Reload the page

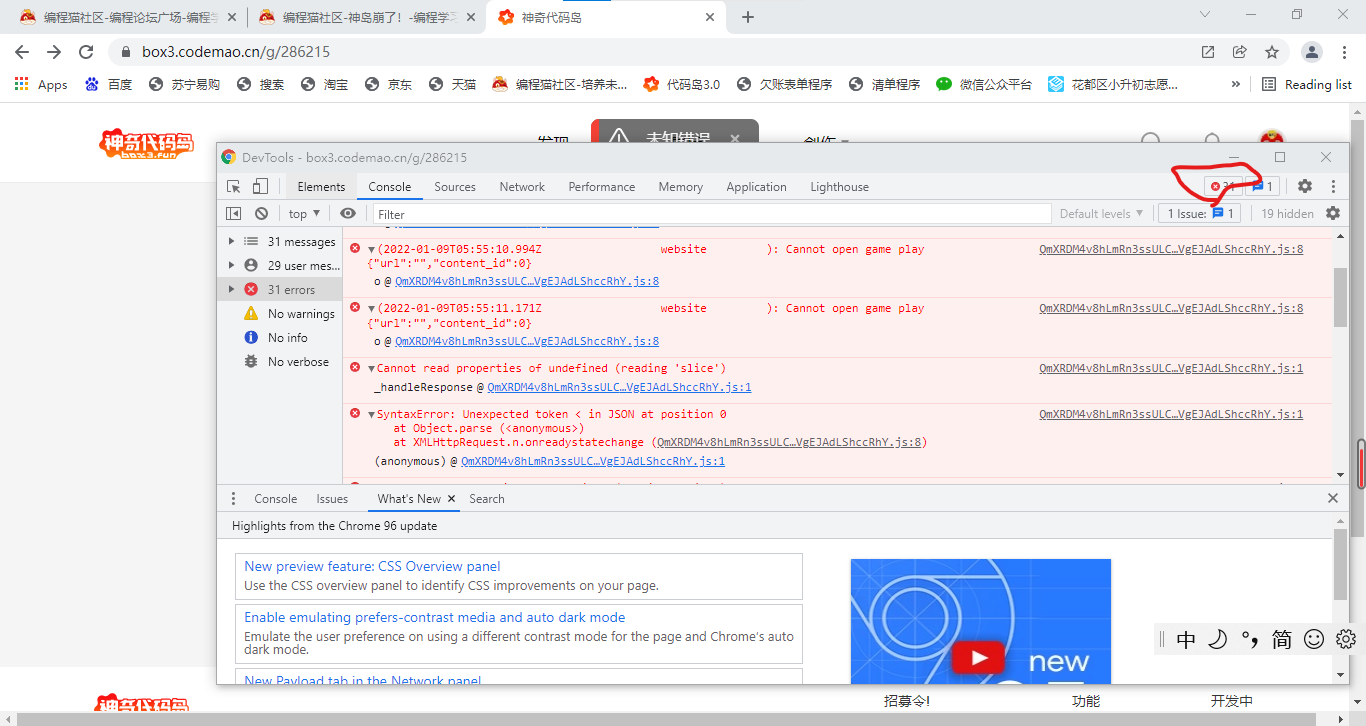click(86, 52)
